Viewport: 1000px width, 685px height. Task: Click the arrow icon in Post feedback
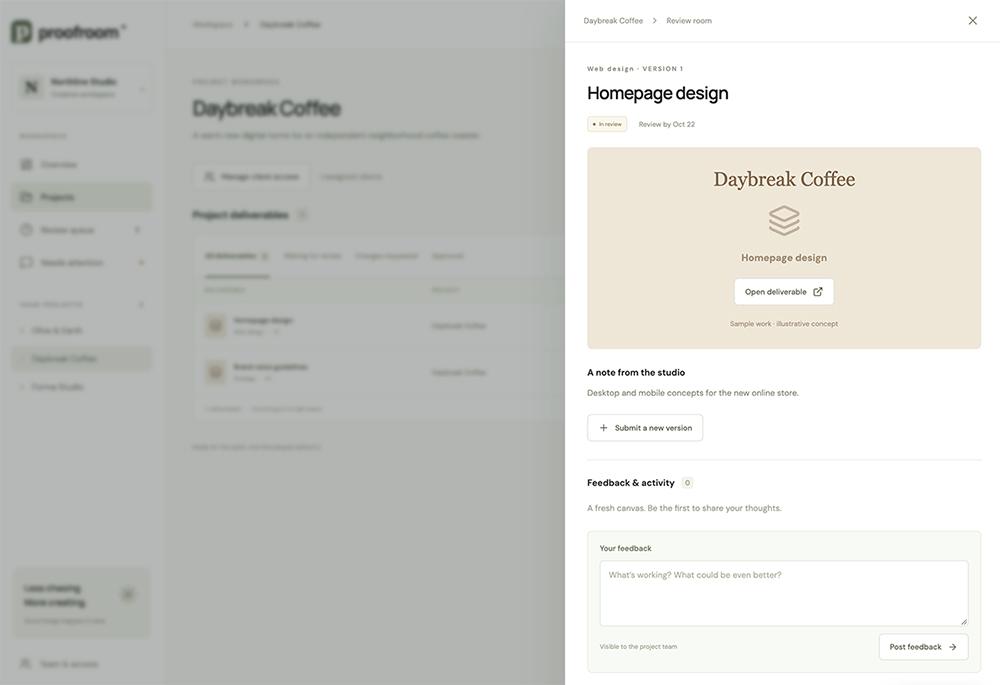tap(953, 647)
